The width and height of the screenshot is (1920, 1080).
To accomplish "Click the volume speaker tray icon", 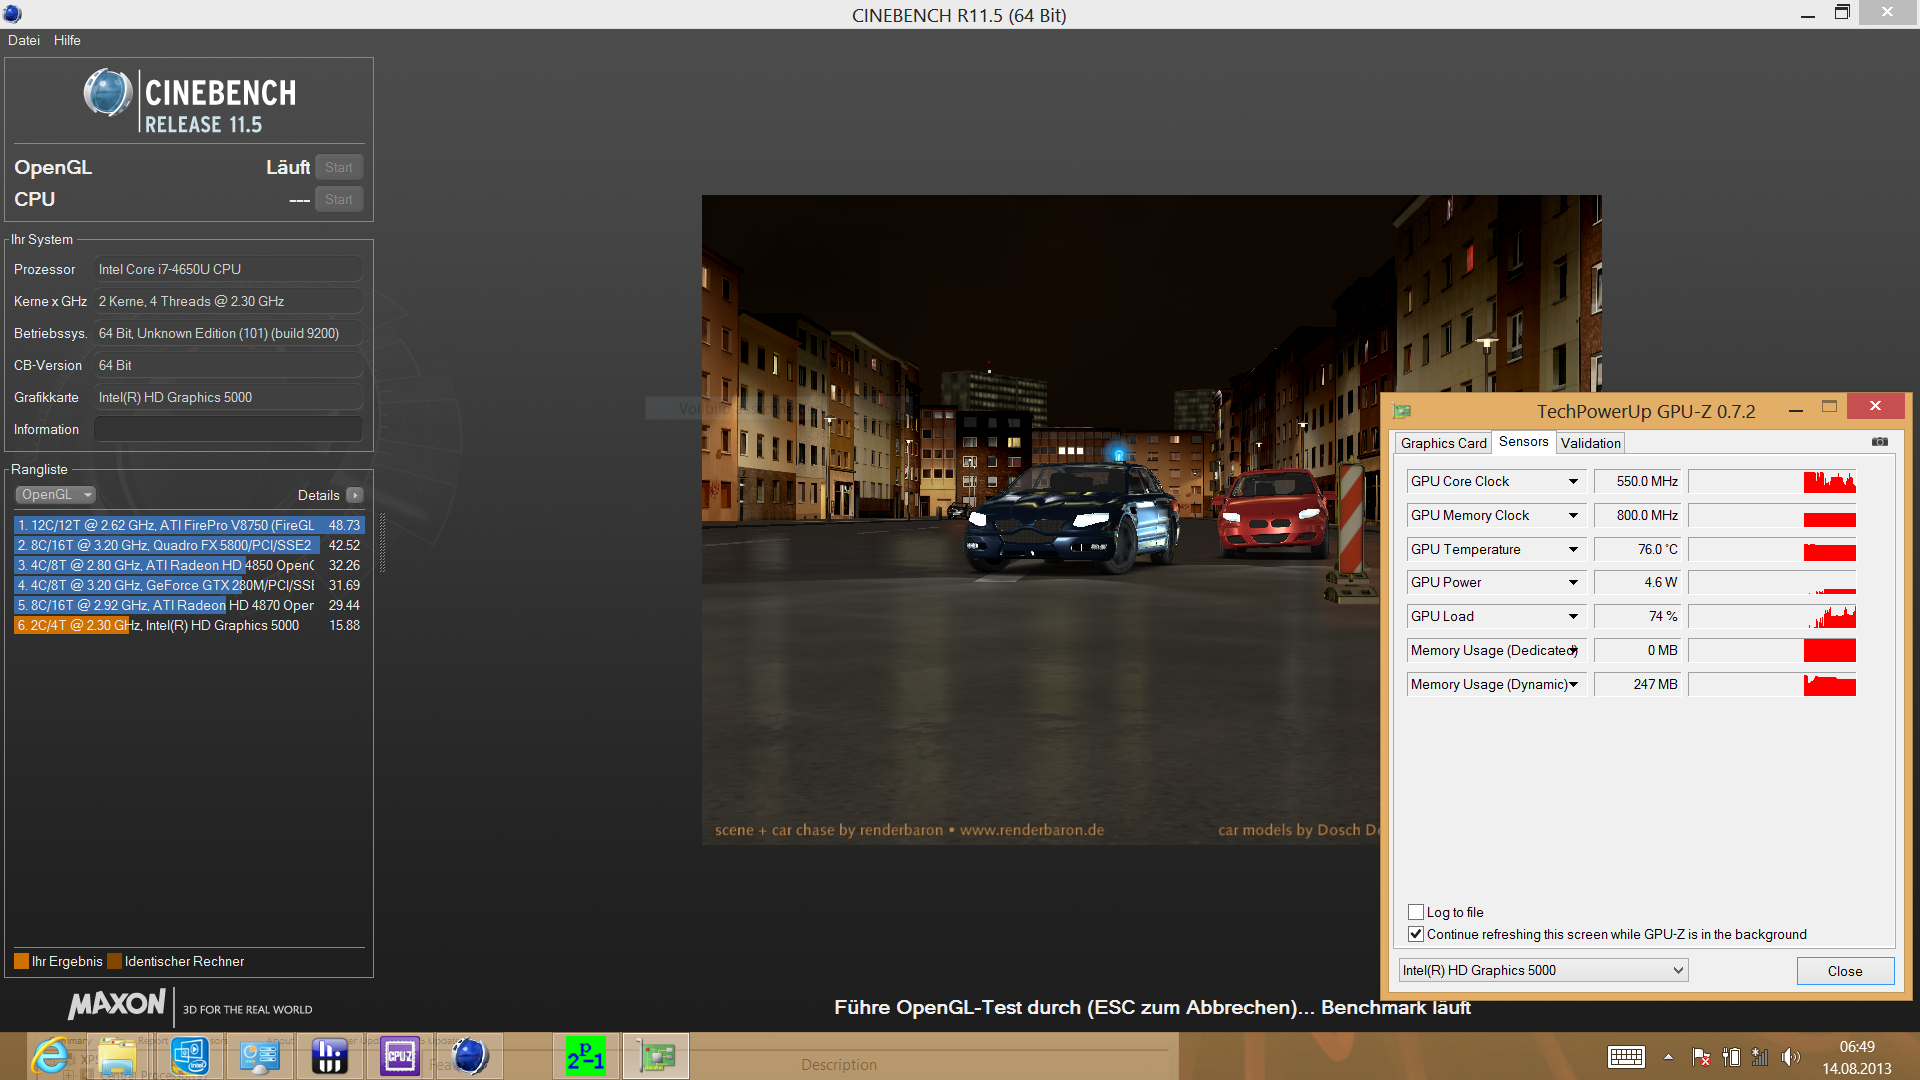I will coord(1790,1057).
